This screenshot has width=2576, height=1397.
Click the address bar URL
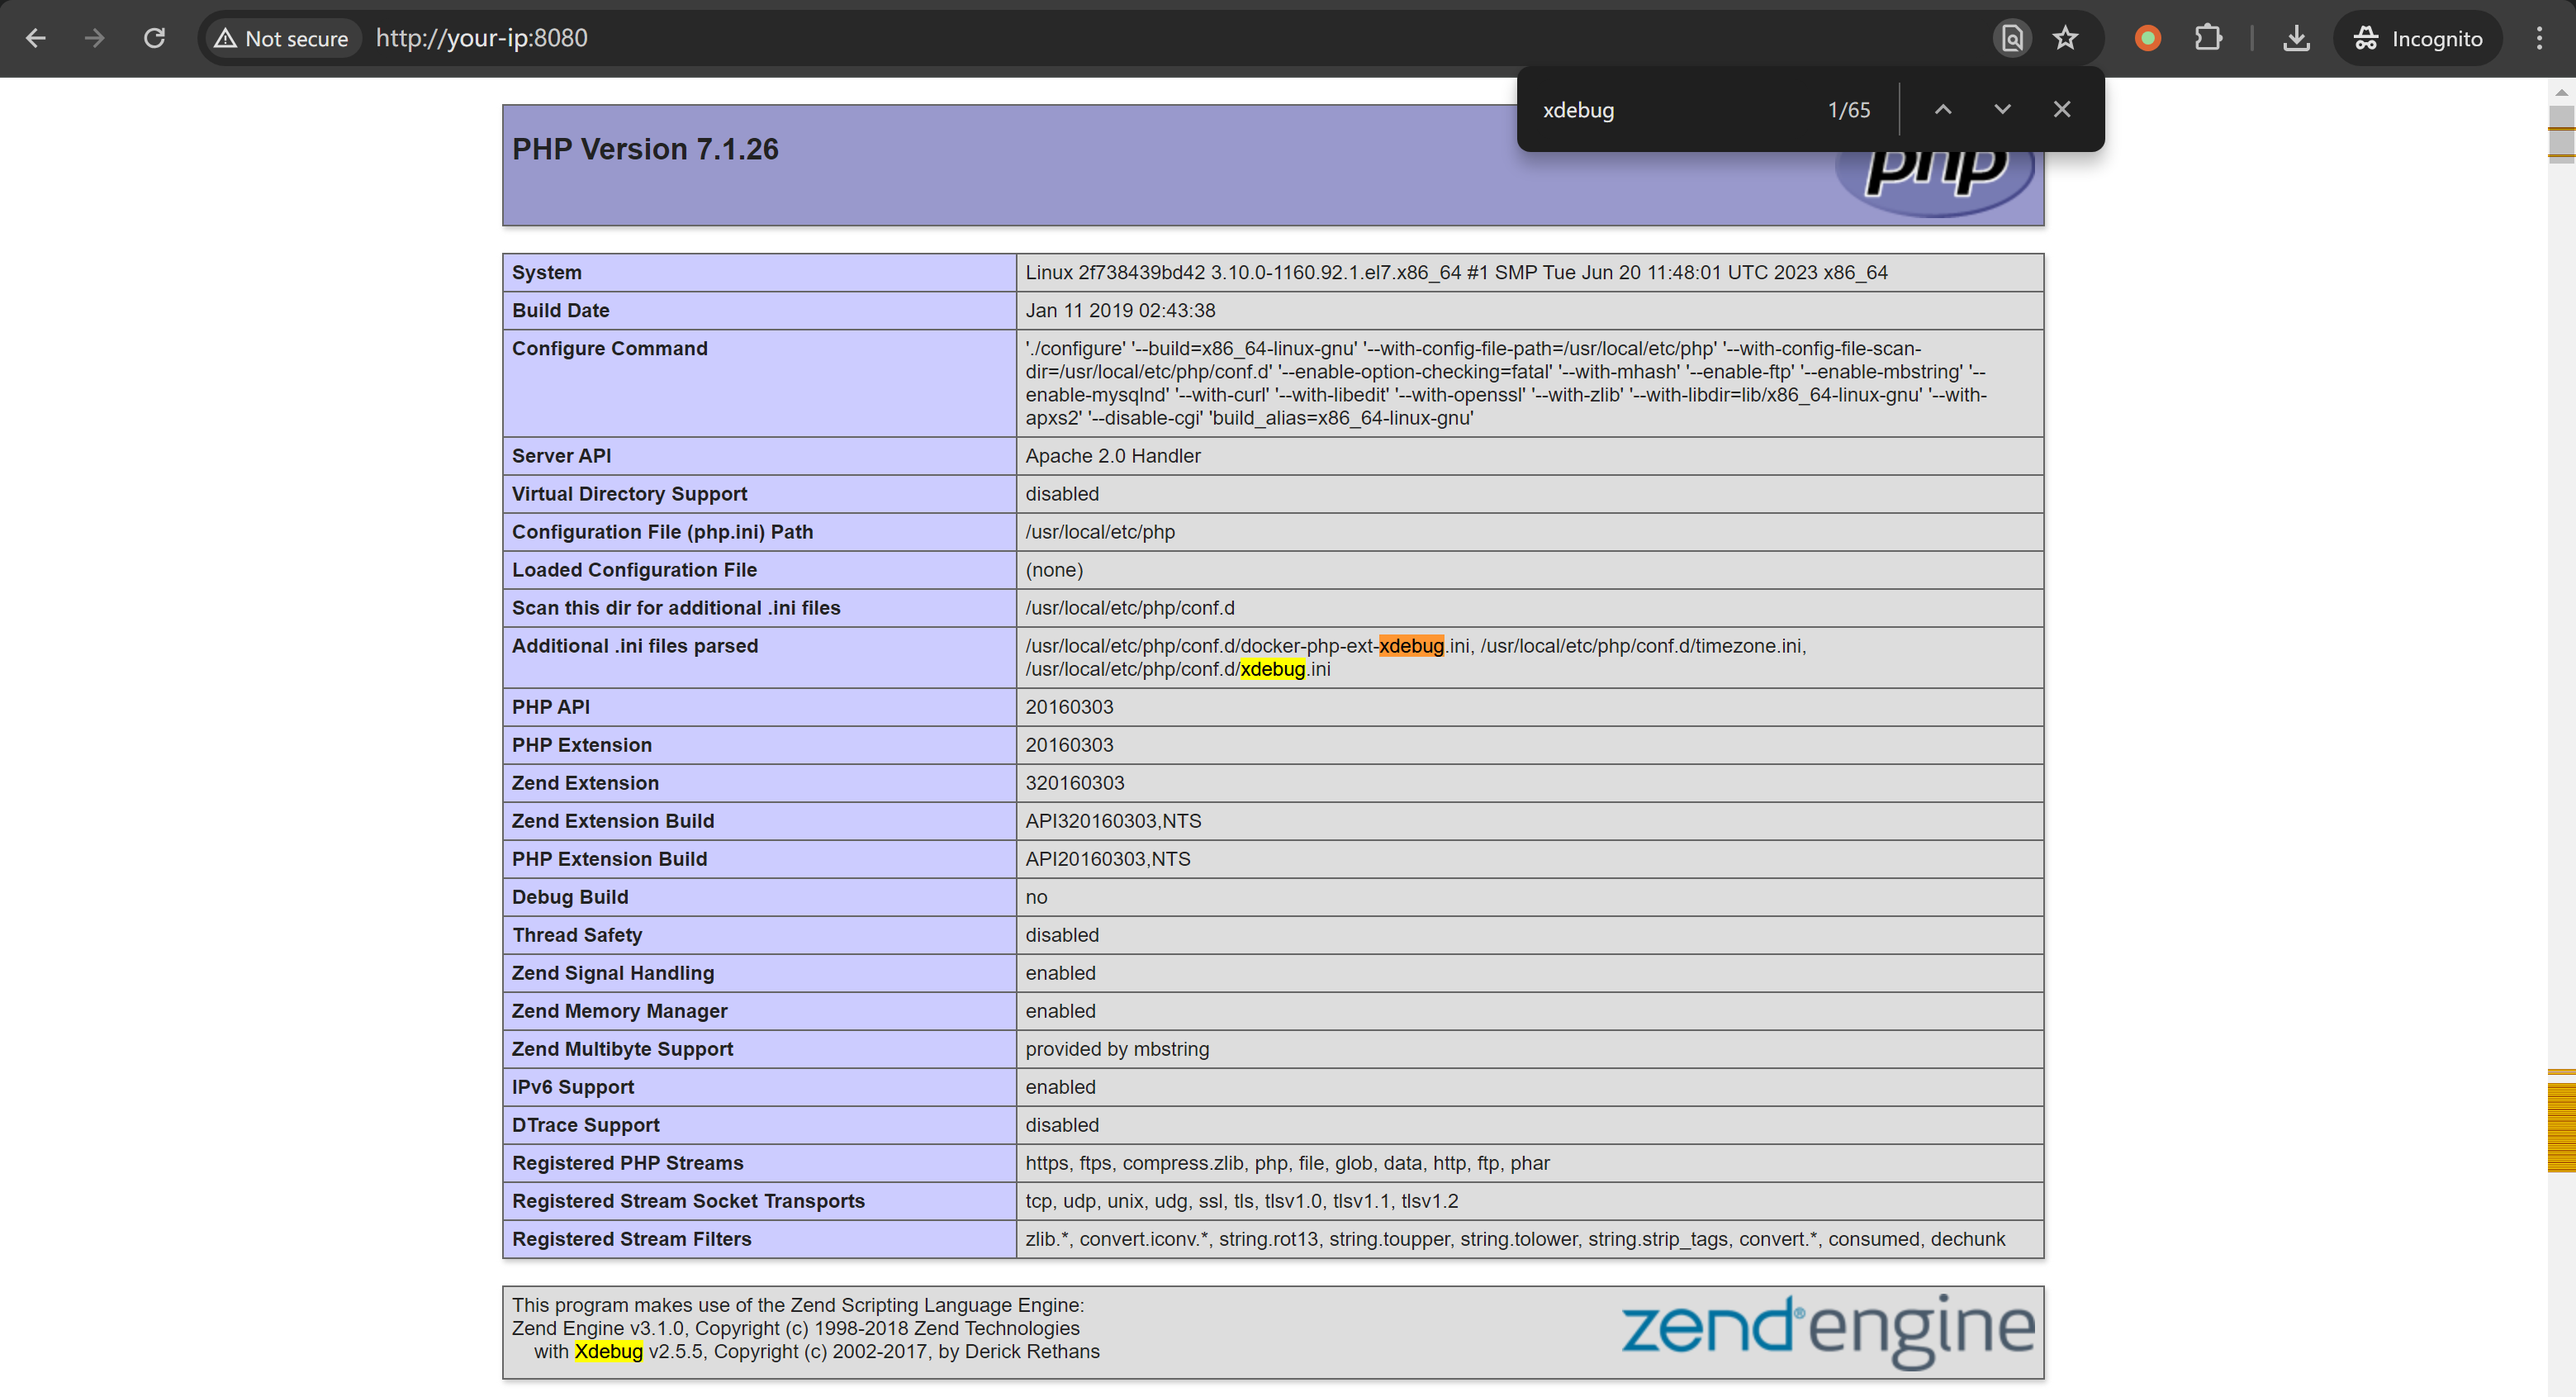click(x=482, y=38)
